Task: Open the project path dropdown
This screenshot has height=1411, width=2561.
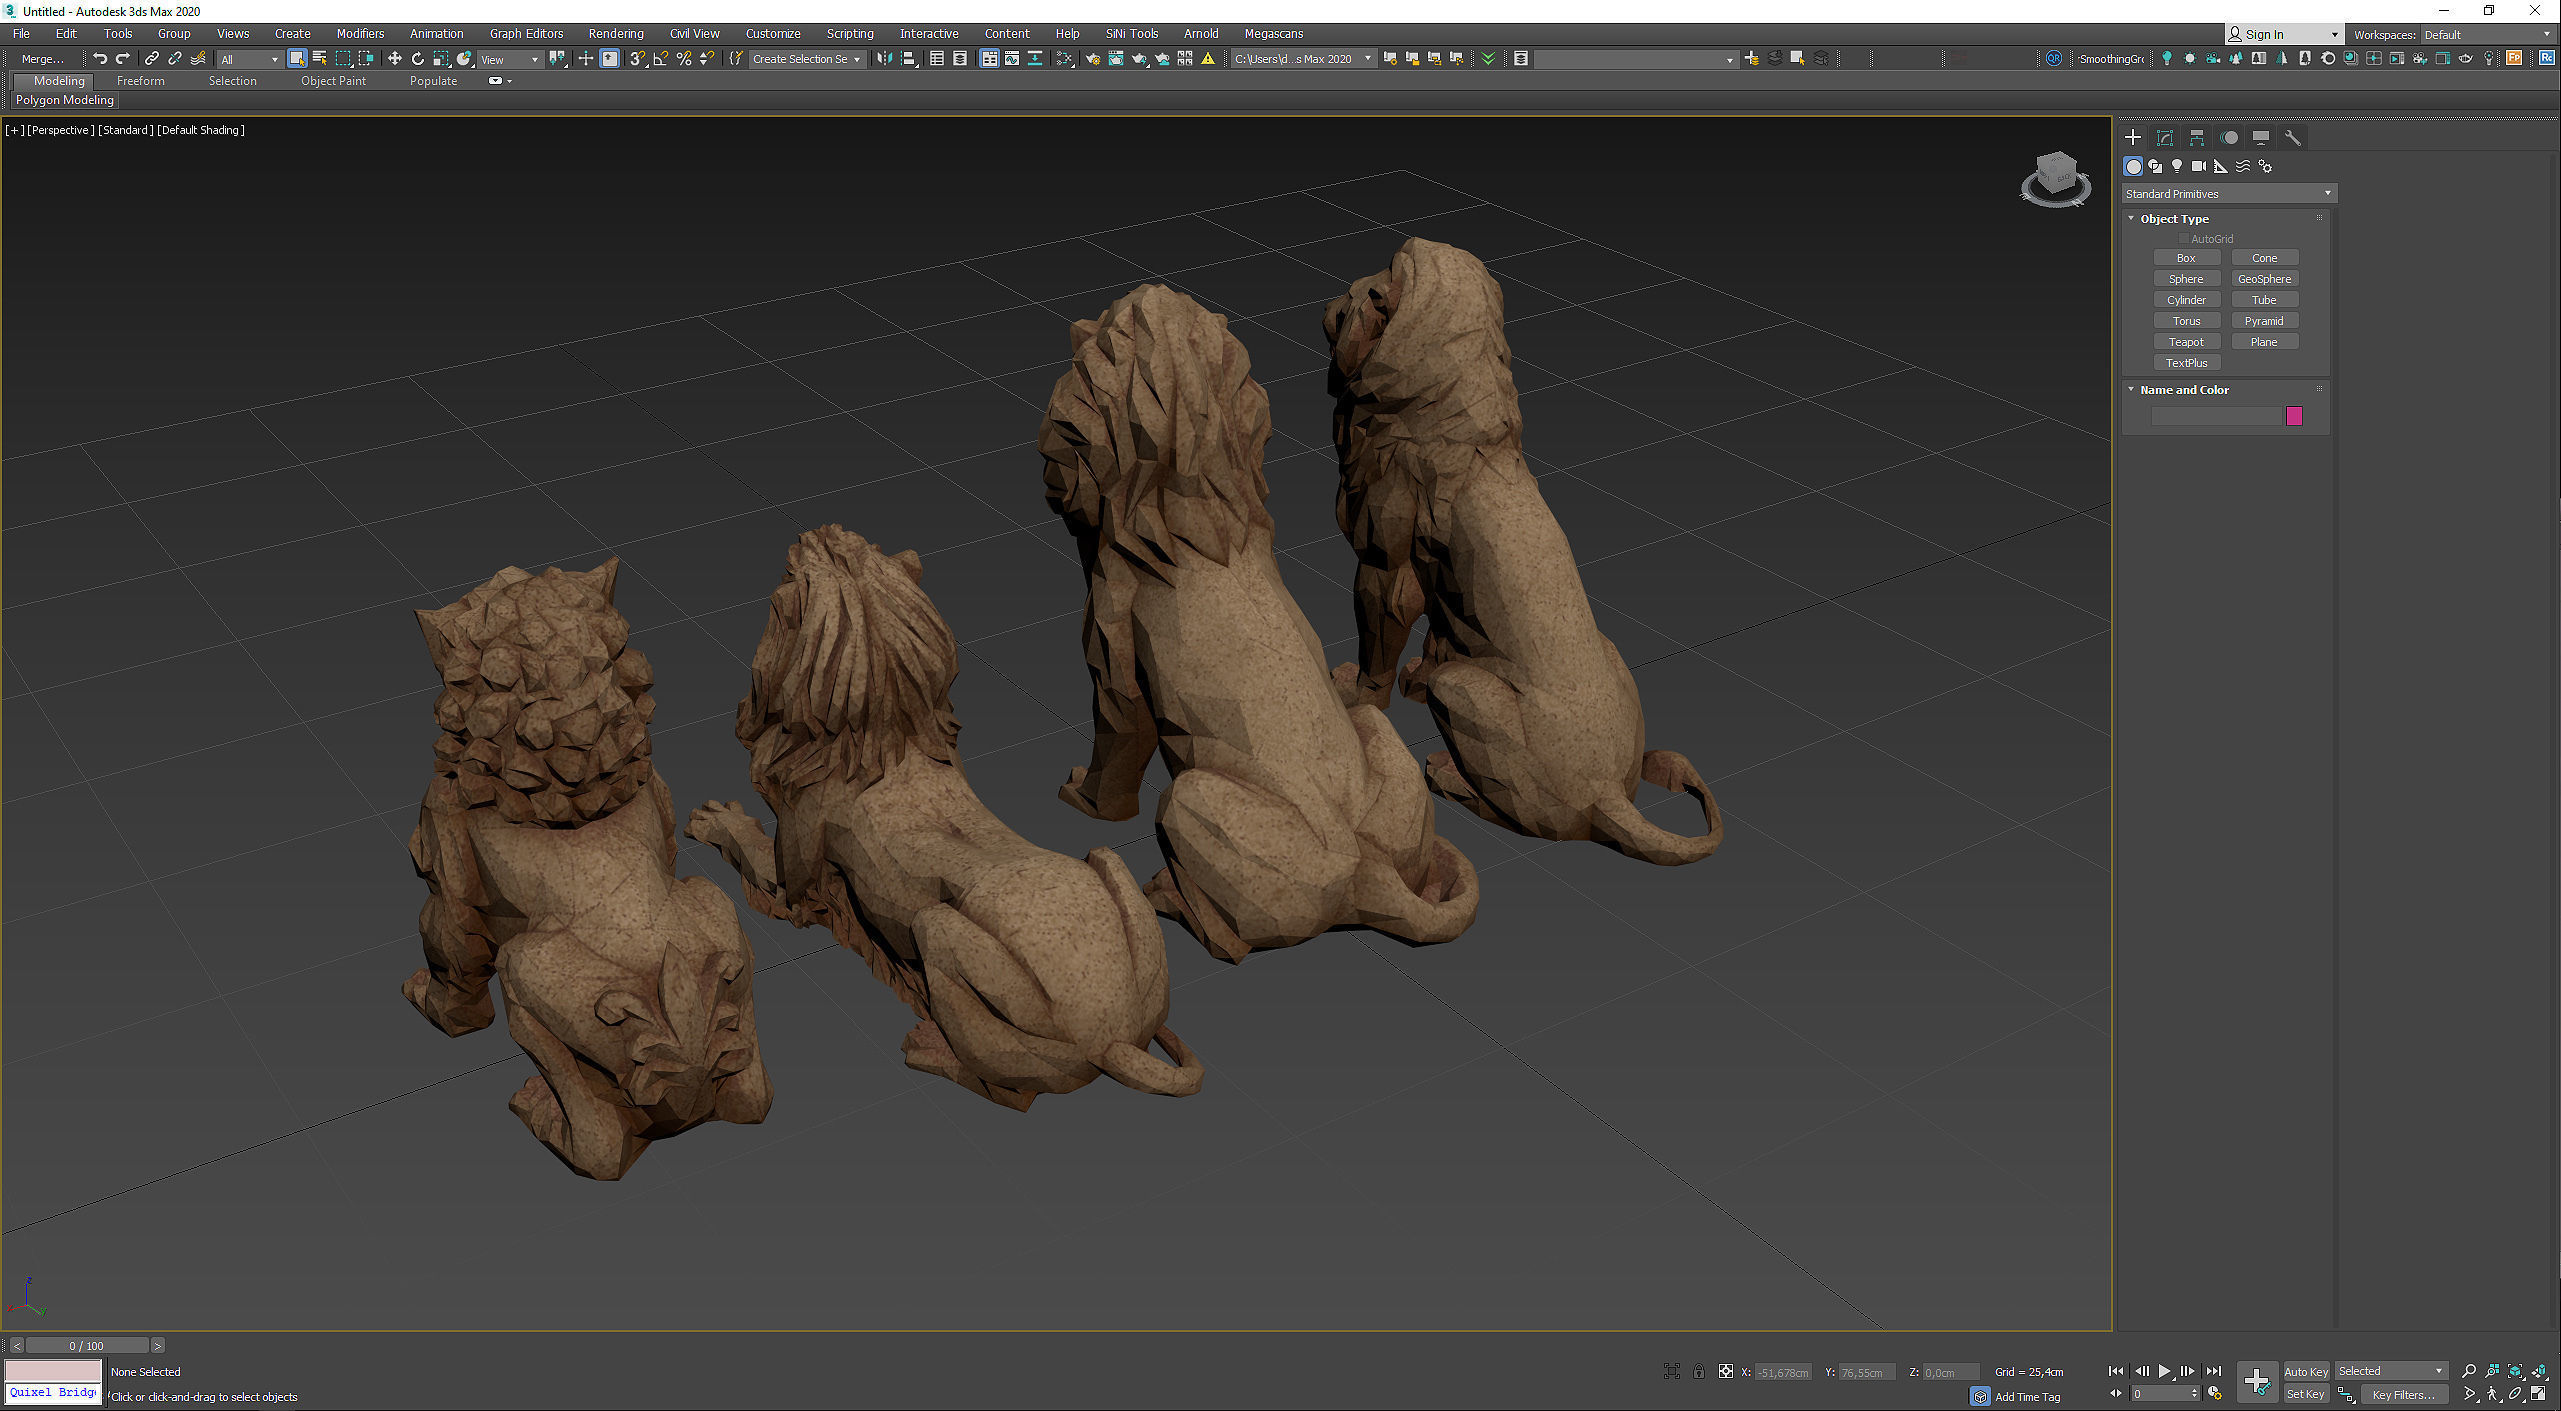Action: [1303, 59]
